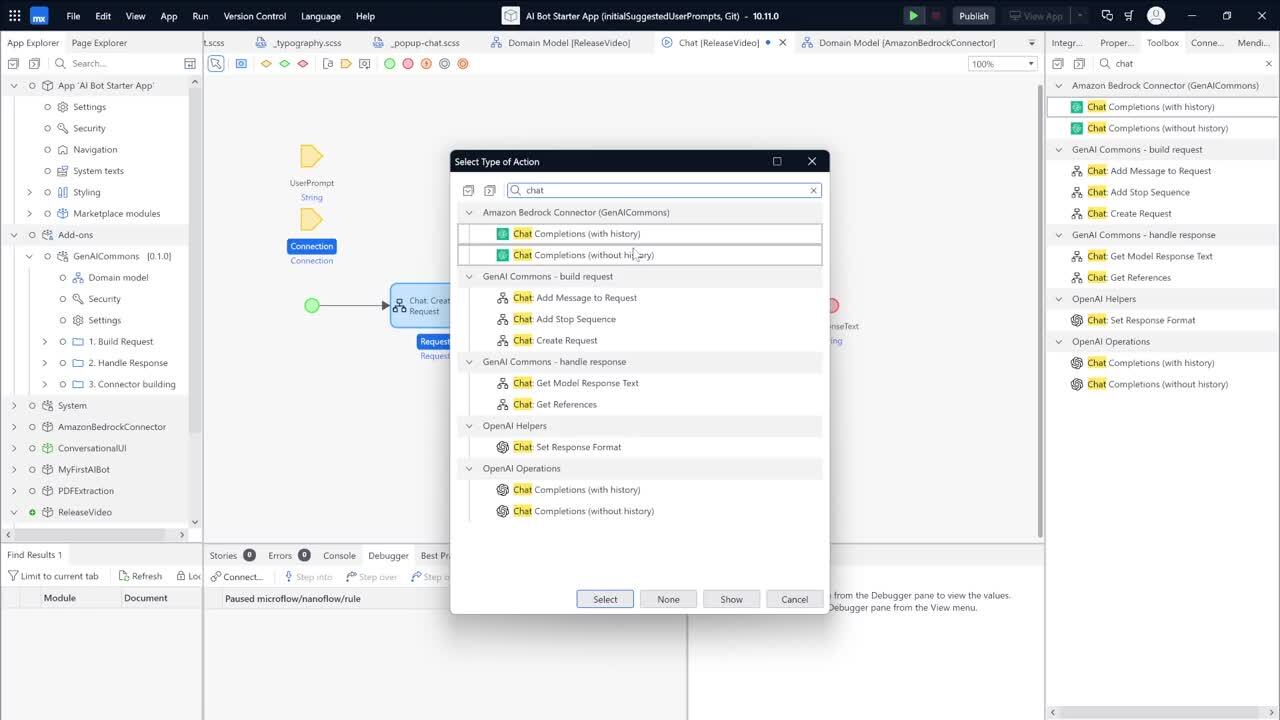
Task: Click the red Stop app icon
Action: [x=936, y=16]
